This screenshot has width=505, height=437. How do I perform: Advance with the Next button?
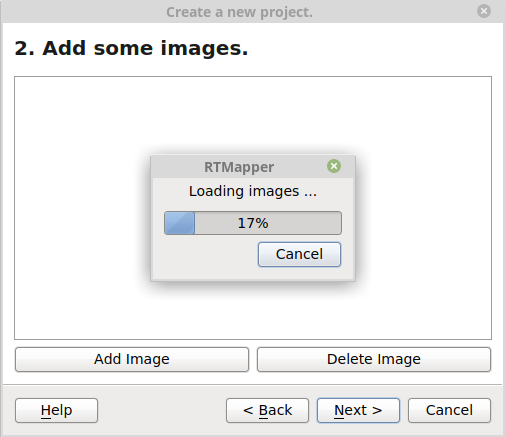(358, 410)
